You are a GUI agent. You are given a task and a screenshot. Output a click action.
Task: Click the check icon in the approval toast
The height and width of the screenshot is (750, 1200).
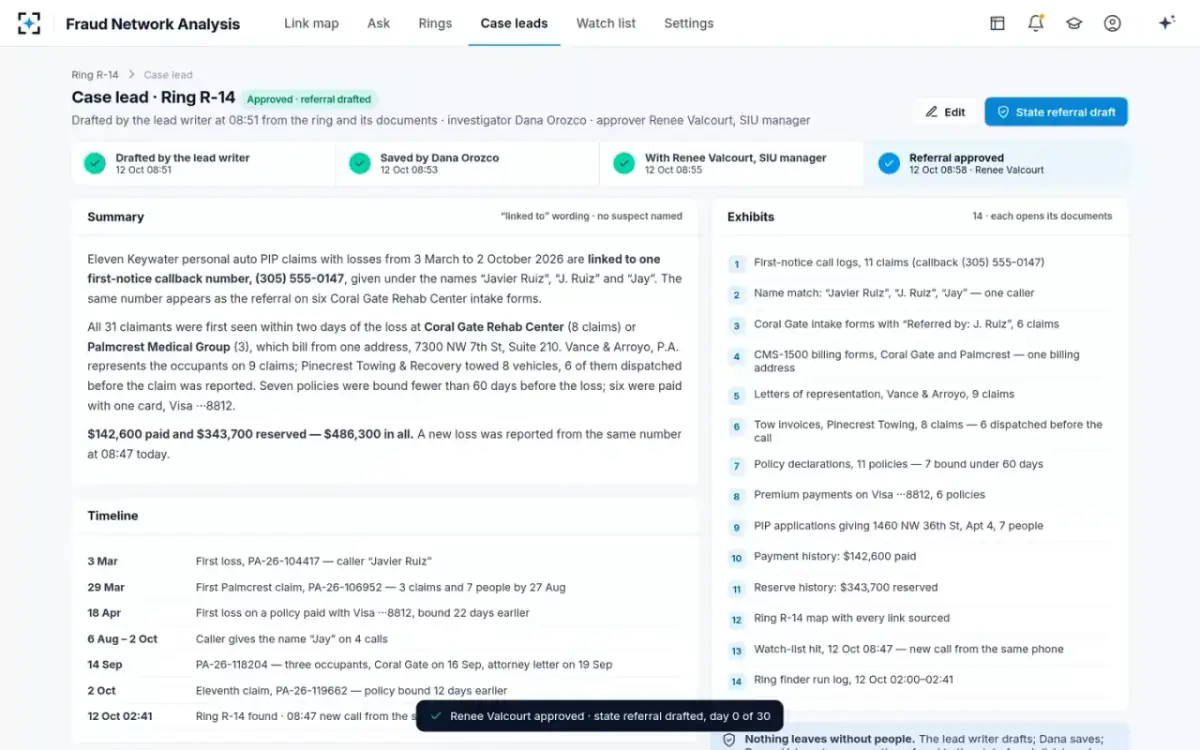coord(435,716)
